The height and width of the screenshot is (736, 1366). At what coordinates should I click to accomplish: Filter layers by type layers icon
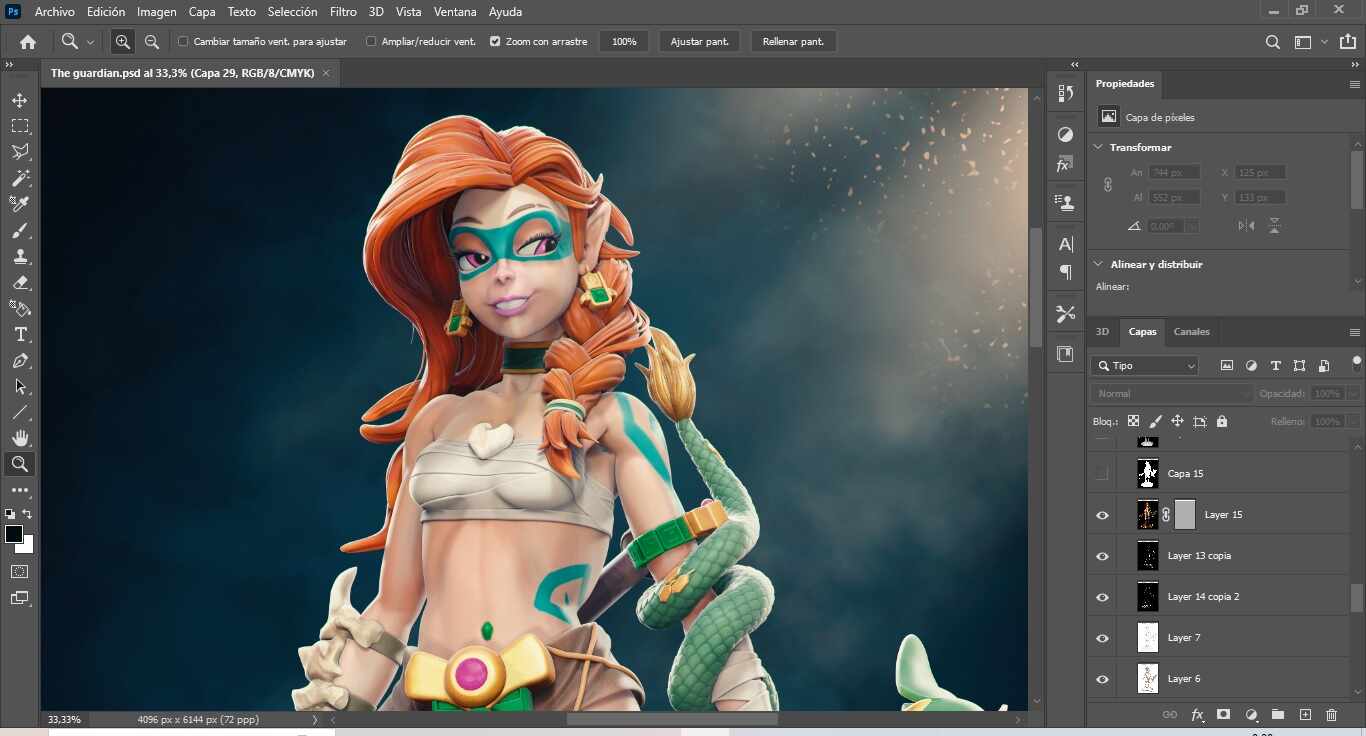point(1275,366)
